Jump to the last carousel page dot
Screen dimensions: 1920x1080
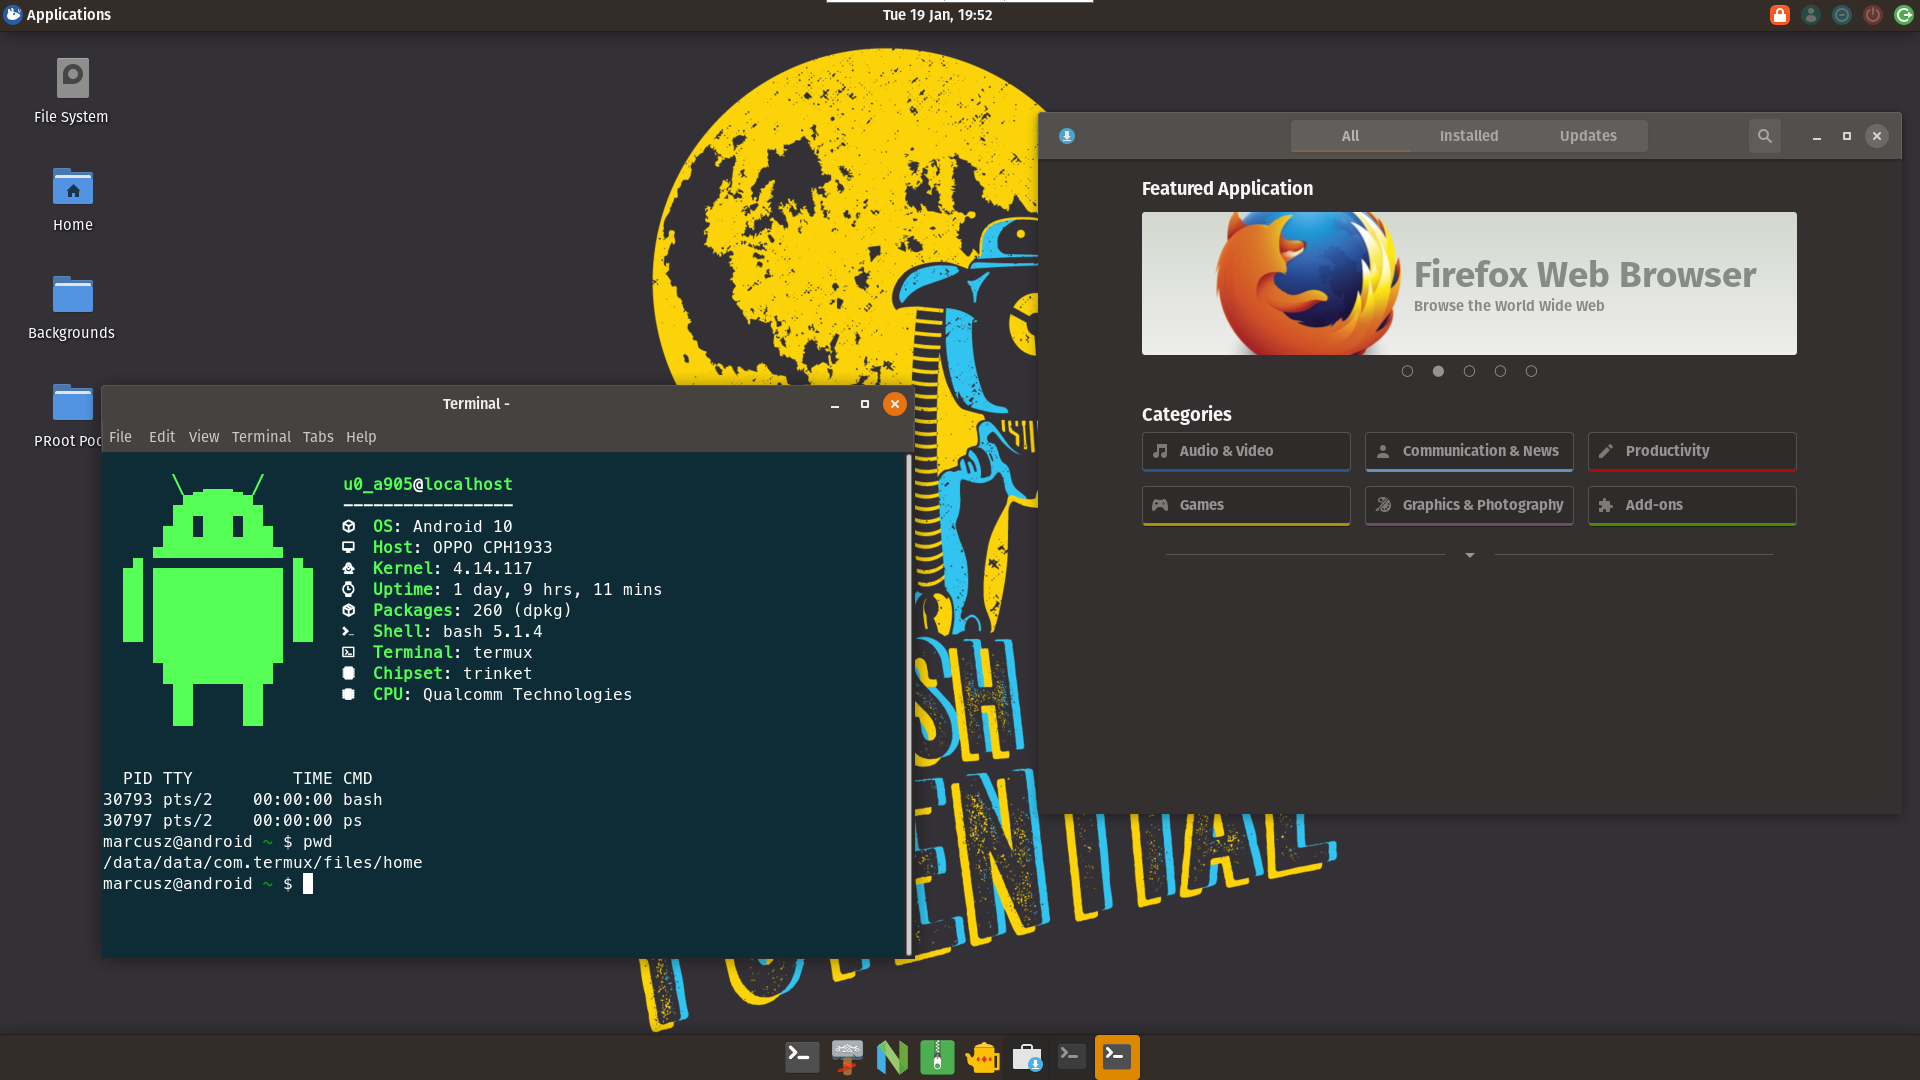[1530, 370]
